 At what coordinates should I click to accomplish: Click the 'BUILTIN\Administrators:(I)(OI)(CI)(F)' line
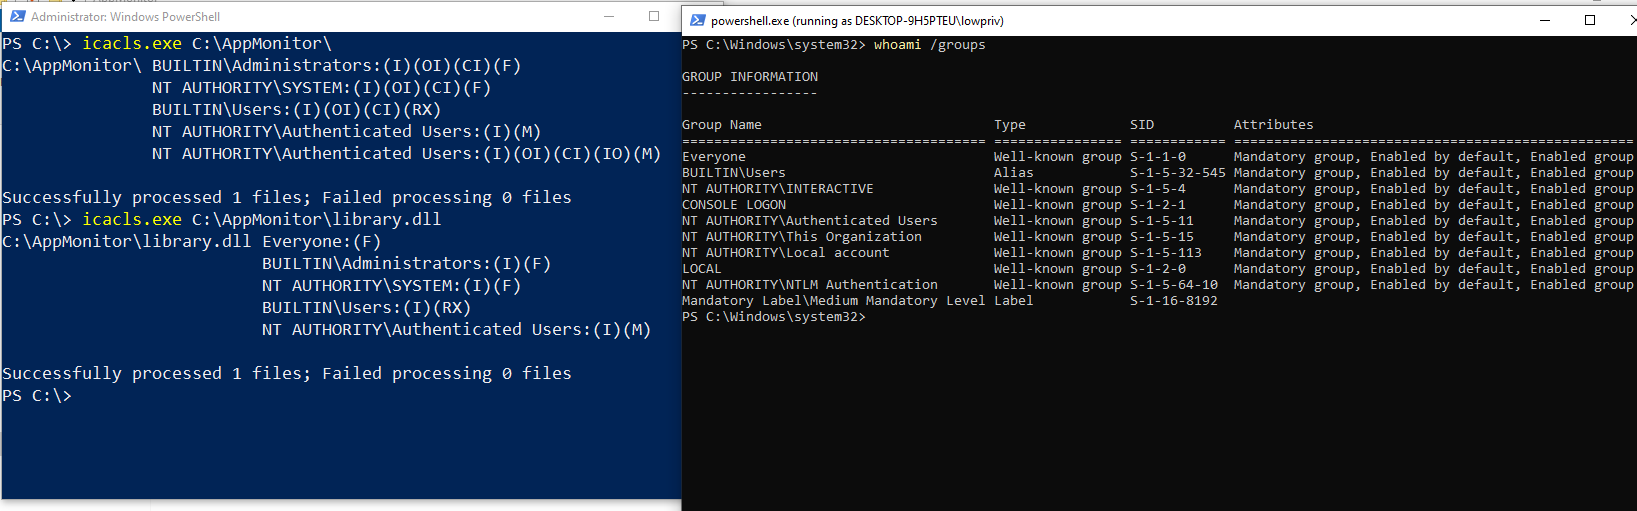[336, 66]
